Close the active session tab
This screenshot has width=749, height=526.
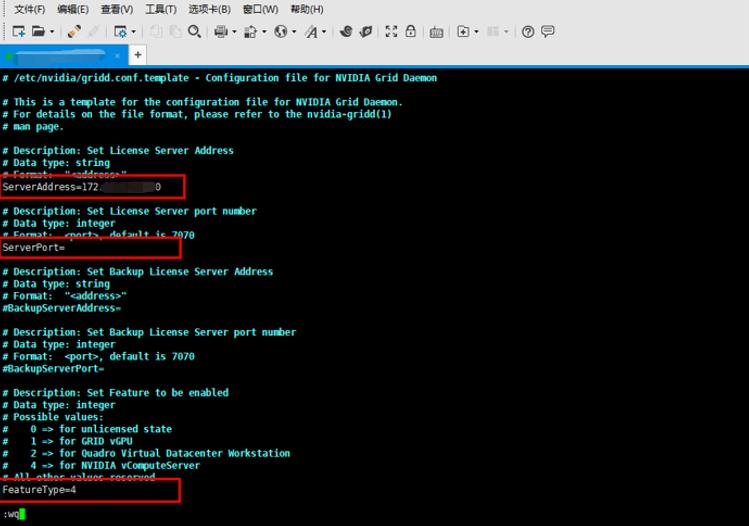(x=118, y=55)
